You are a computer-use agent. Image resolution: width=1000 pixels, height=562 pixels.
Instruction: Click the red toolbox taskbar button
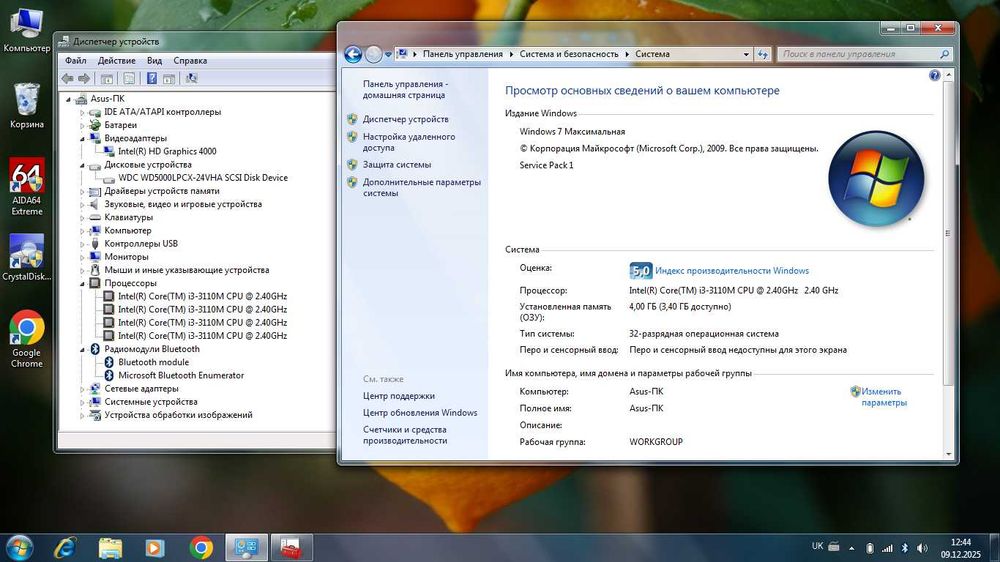point(291,548)
